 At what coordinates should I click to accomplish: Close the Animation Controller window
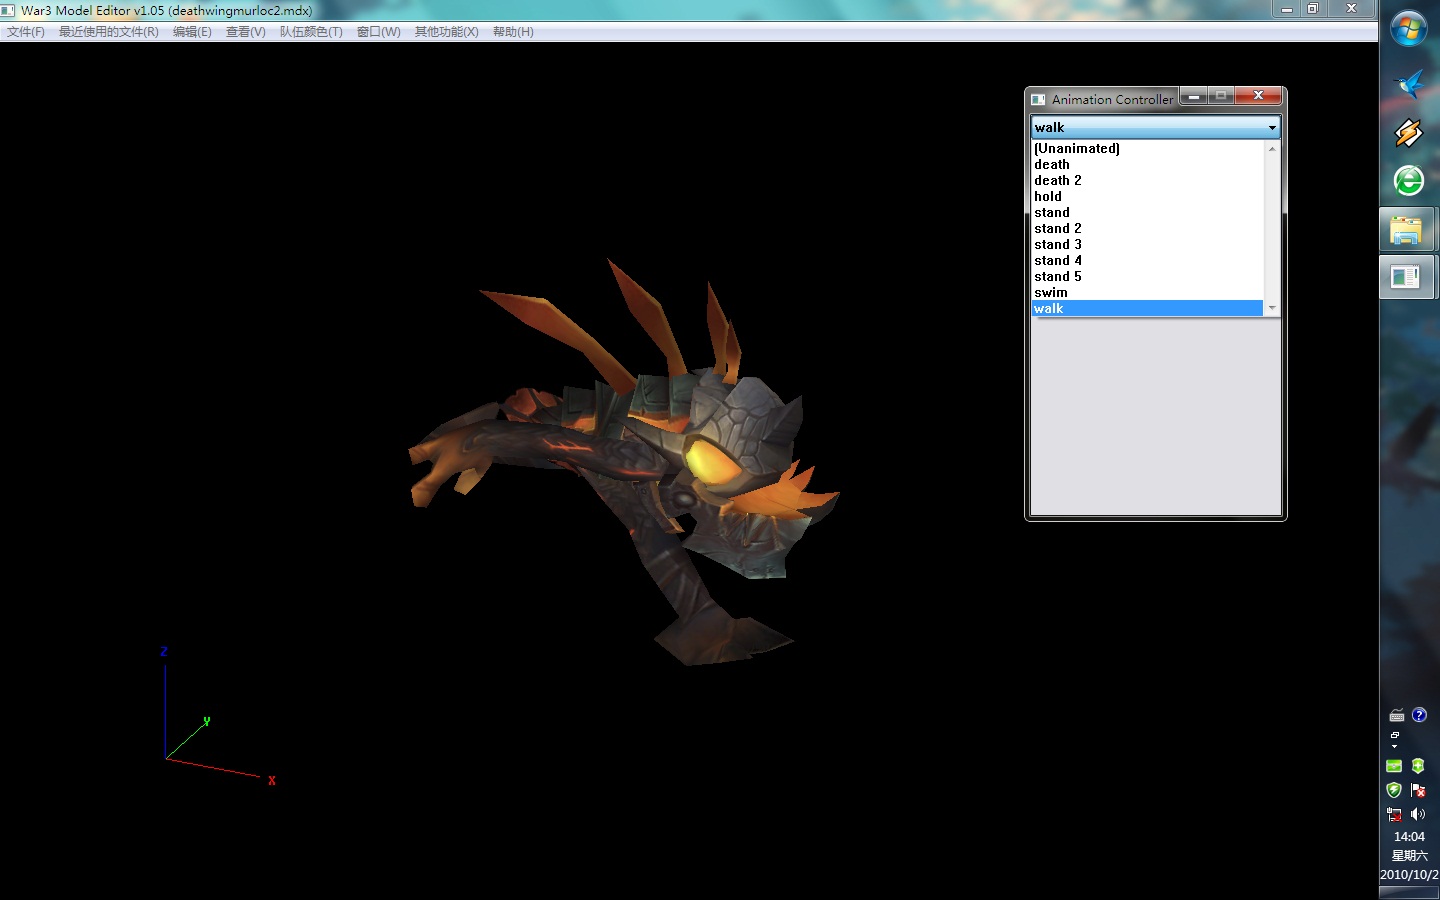1258,96
